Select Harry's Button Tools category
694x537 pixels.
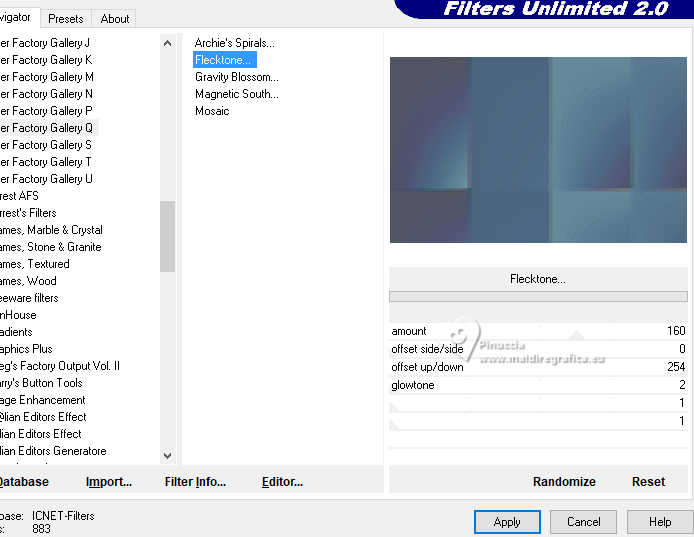42,383
